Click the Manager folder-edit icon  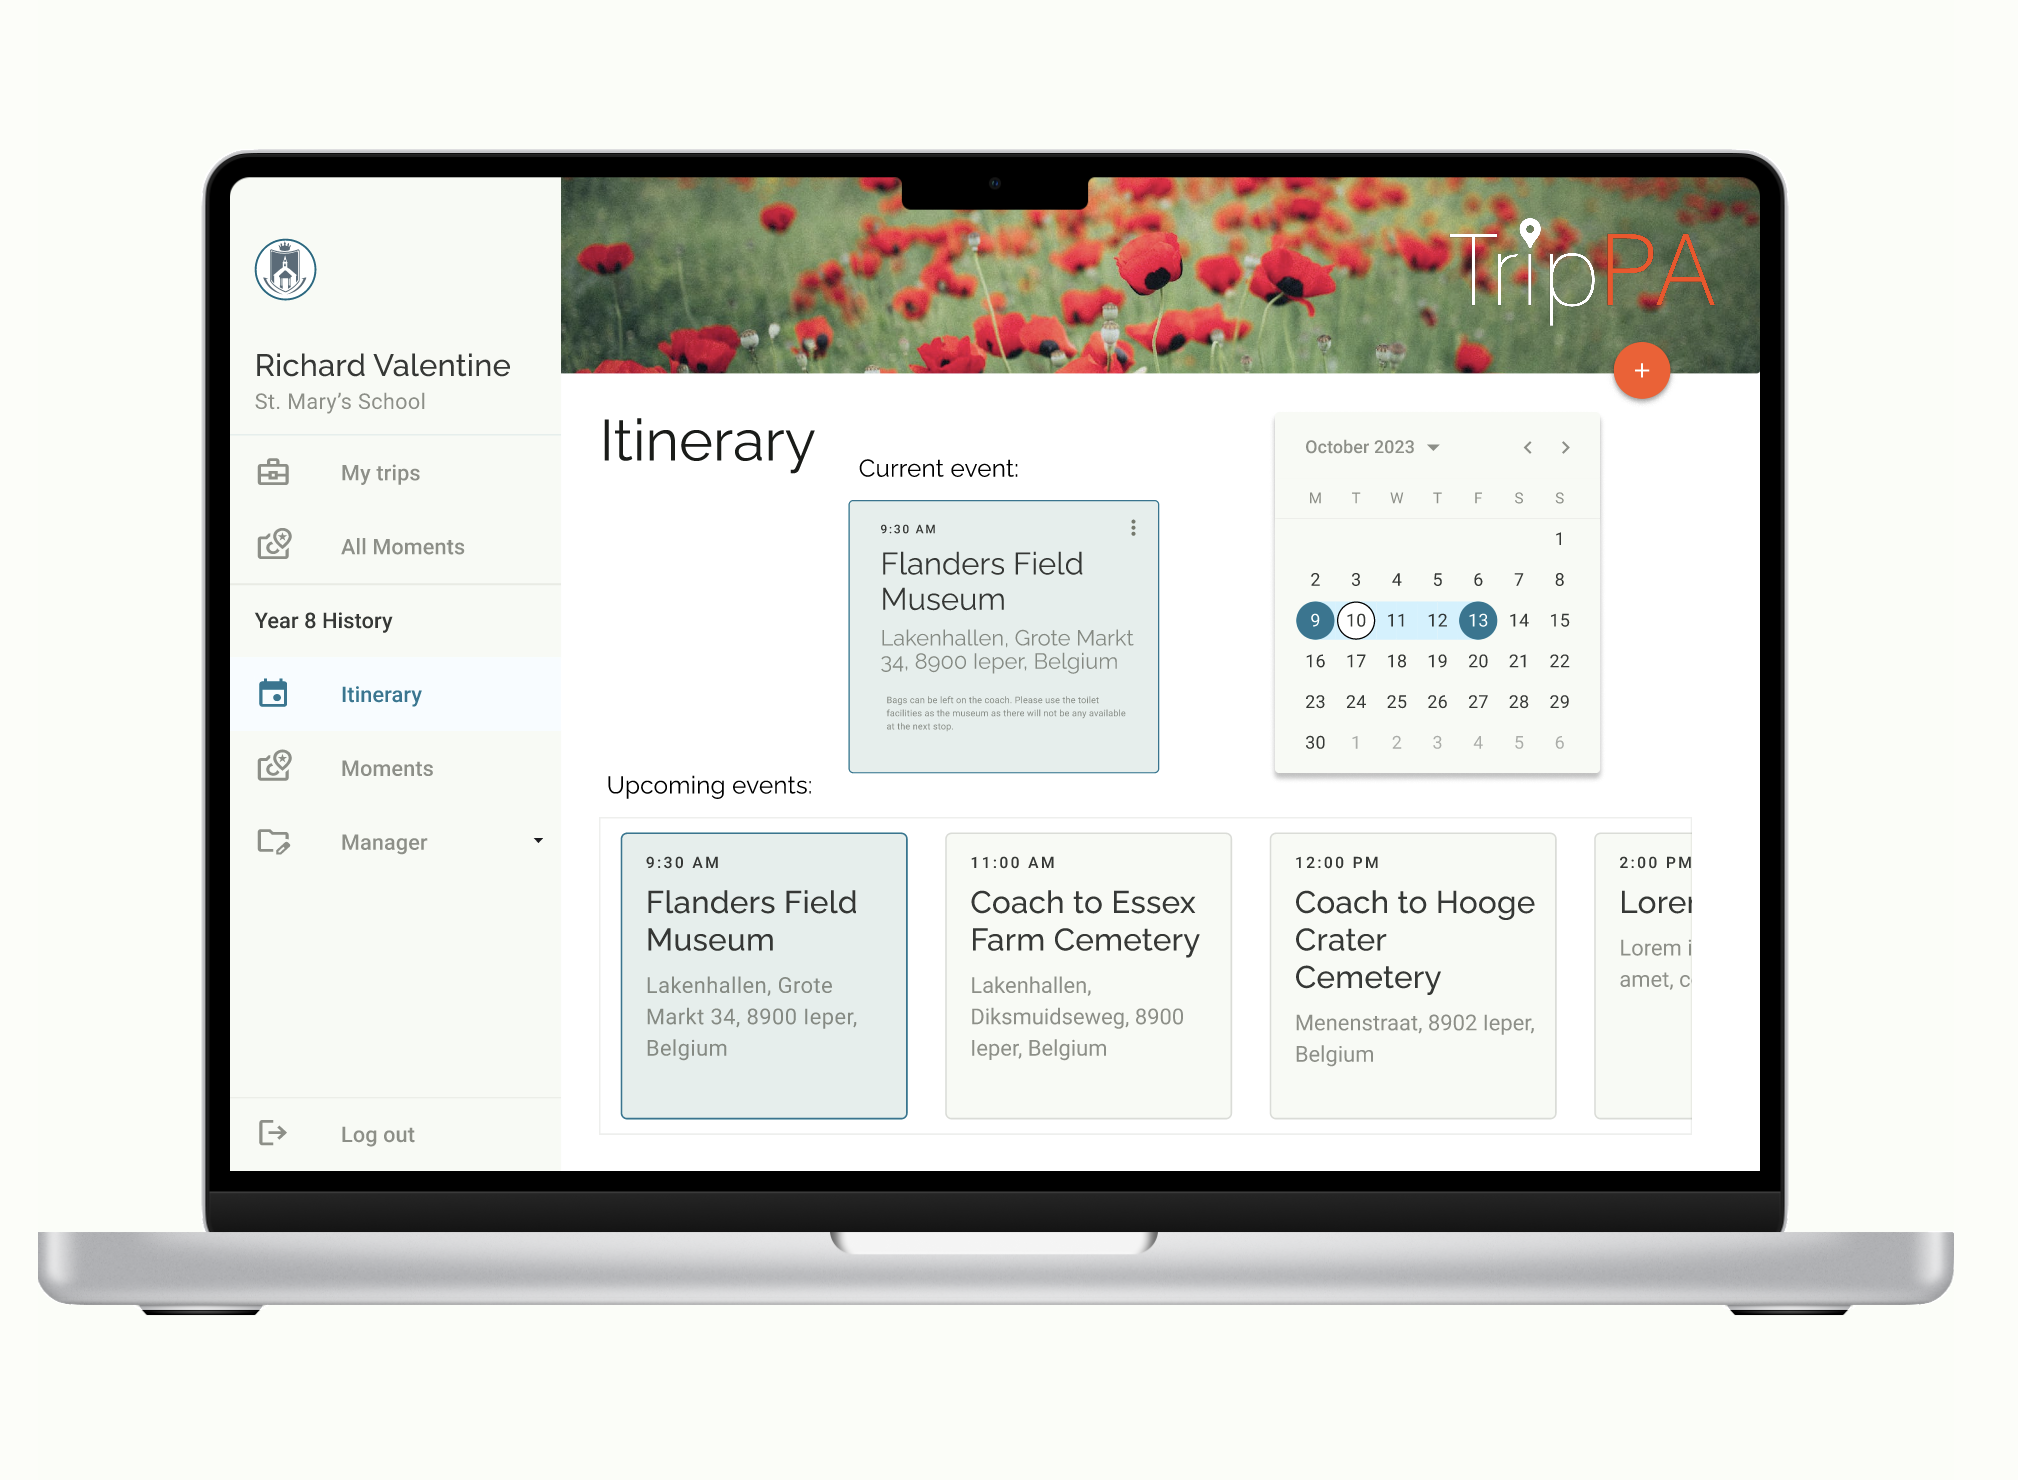pyautogui.click(x=274, y=841)
